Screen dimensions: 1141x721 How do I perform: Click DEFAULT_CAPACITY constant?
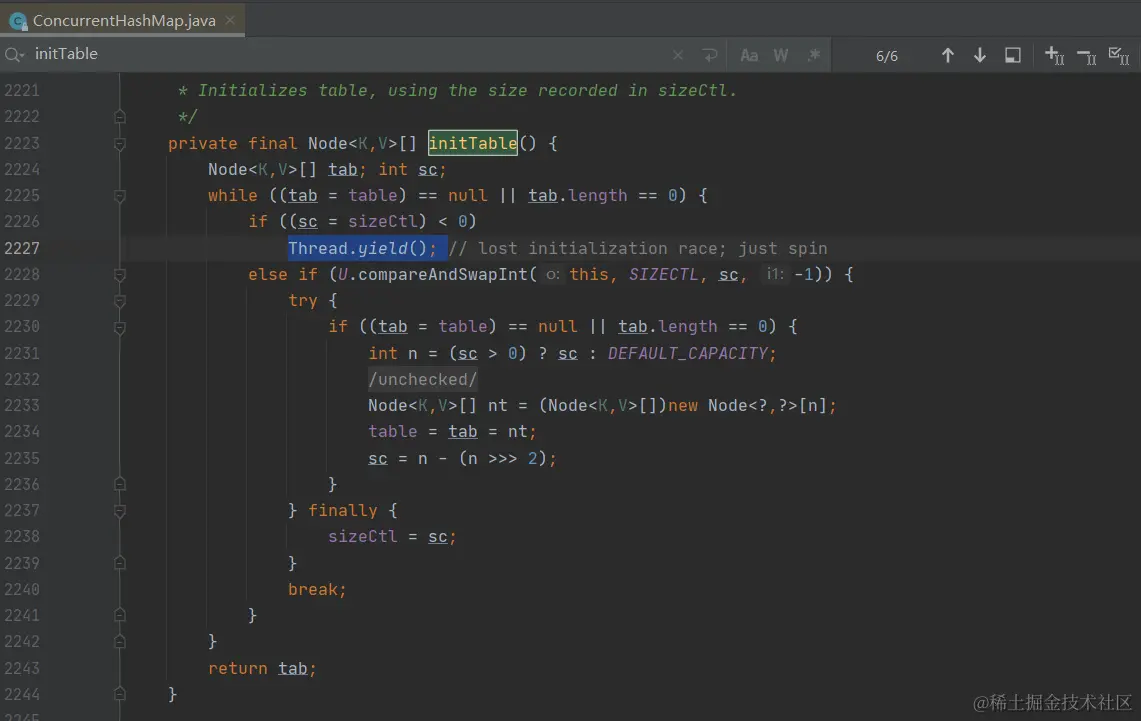(x=688, y=354)
